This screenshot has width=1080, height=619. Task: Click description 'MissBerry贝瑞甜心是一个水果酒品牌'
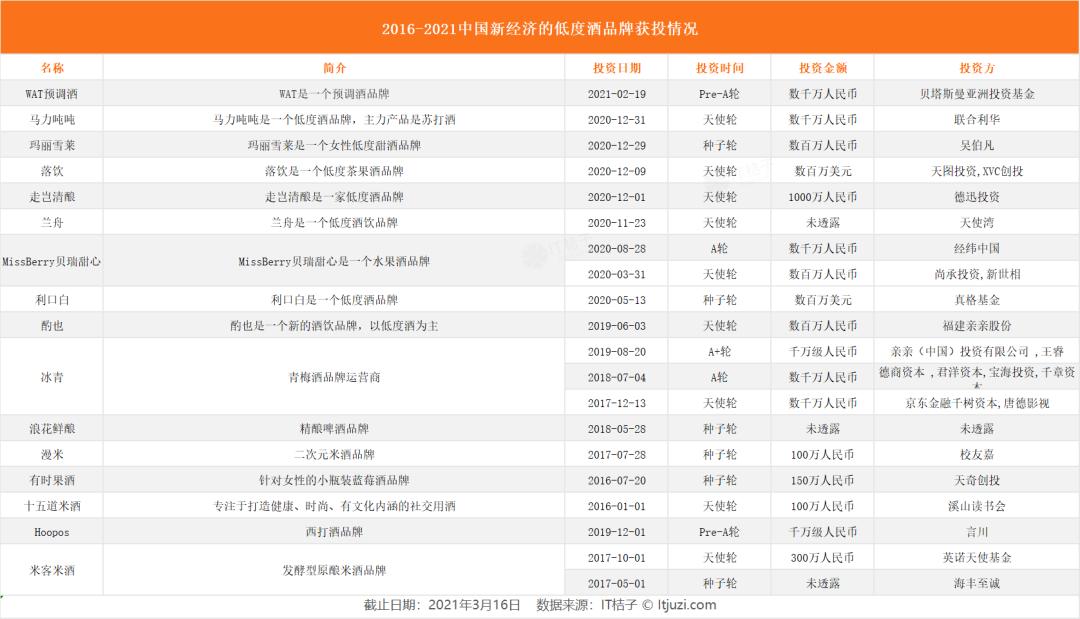334,261
